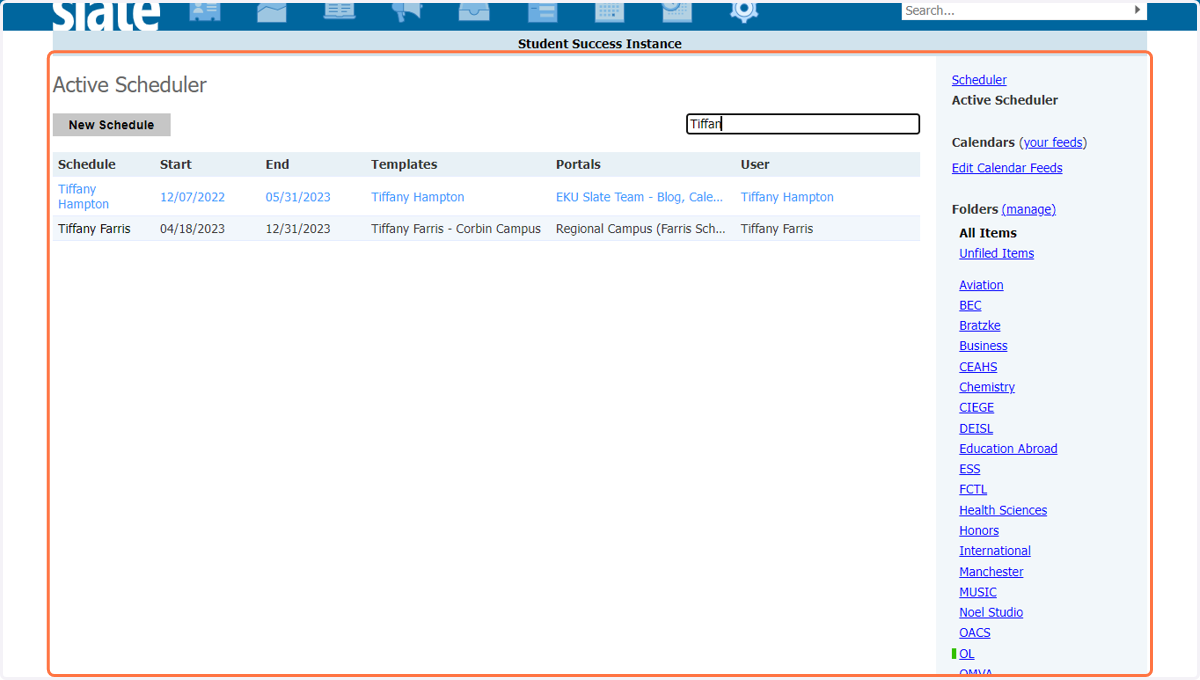Open Tiffany Farris schedule row
The height and width of the screenshot is (680, 1200).
(486, 229)
